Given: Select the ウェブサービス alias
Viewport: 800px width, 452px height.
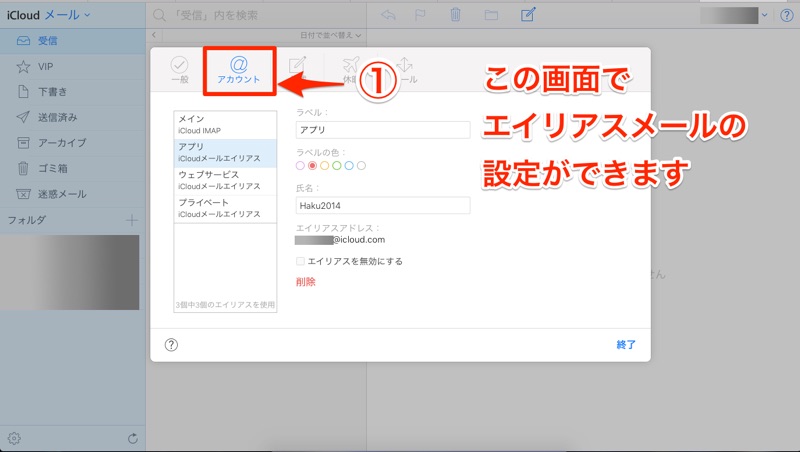Looking at the screenshot, I should pos(225,181).
